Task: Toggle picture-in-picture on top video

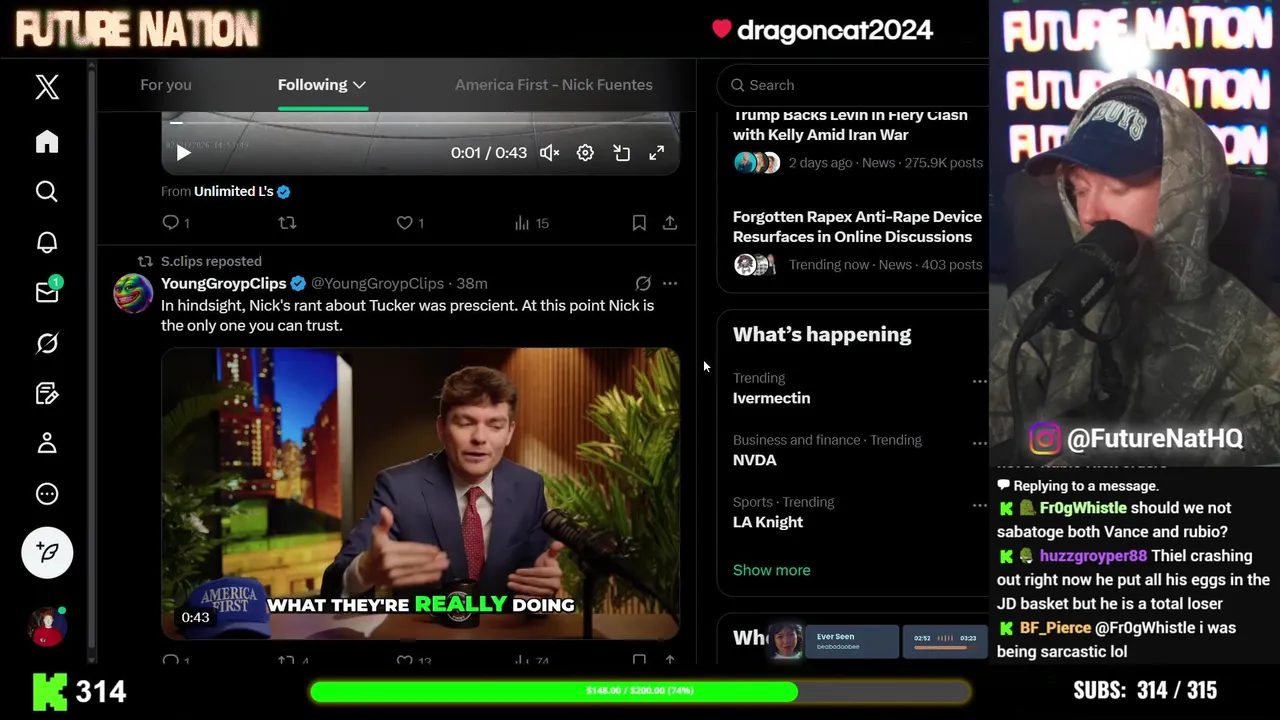Action: pos(621,153)
